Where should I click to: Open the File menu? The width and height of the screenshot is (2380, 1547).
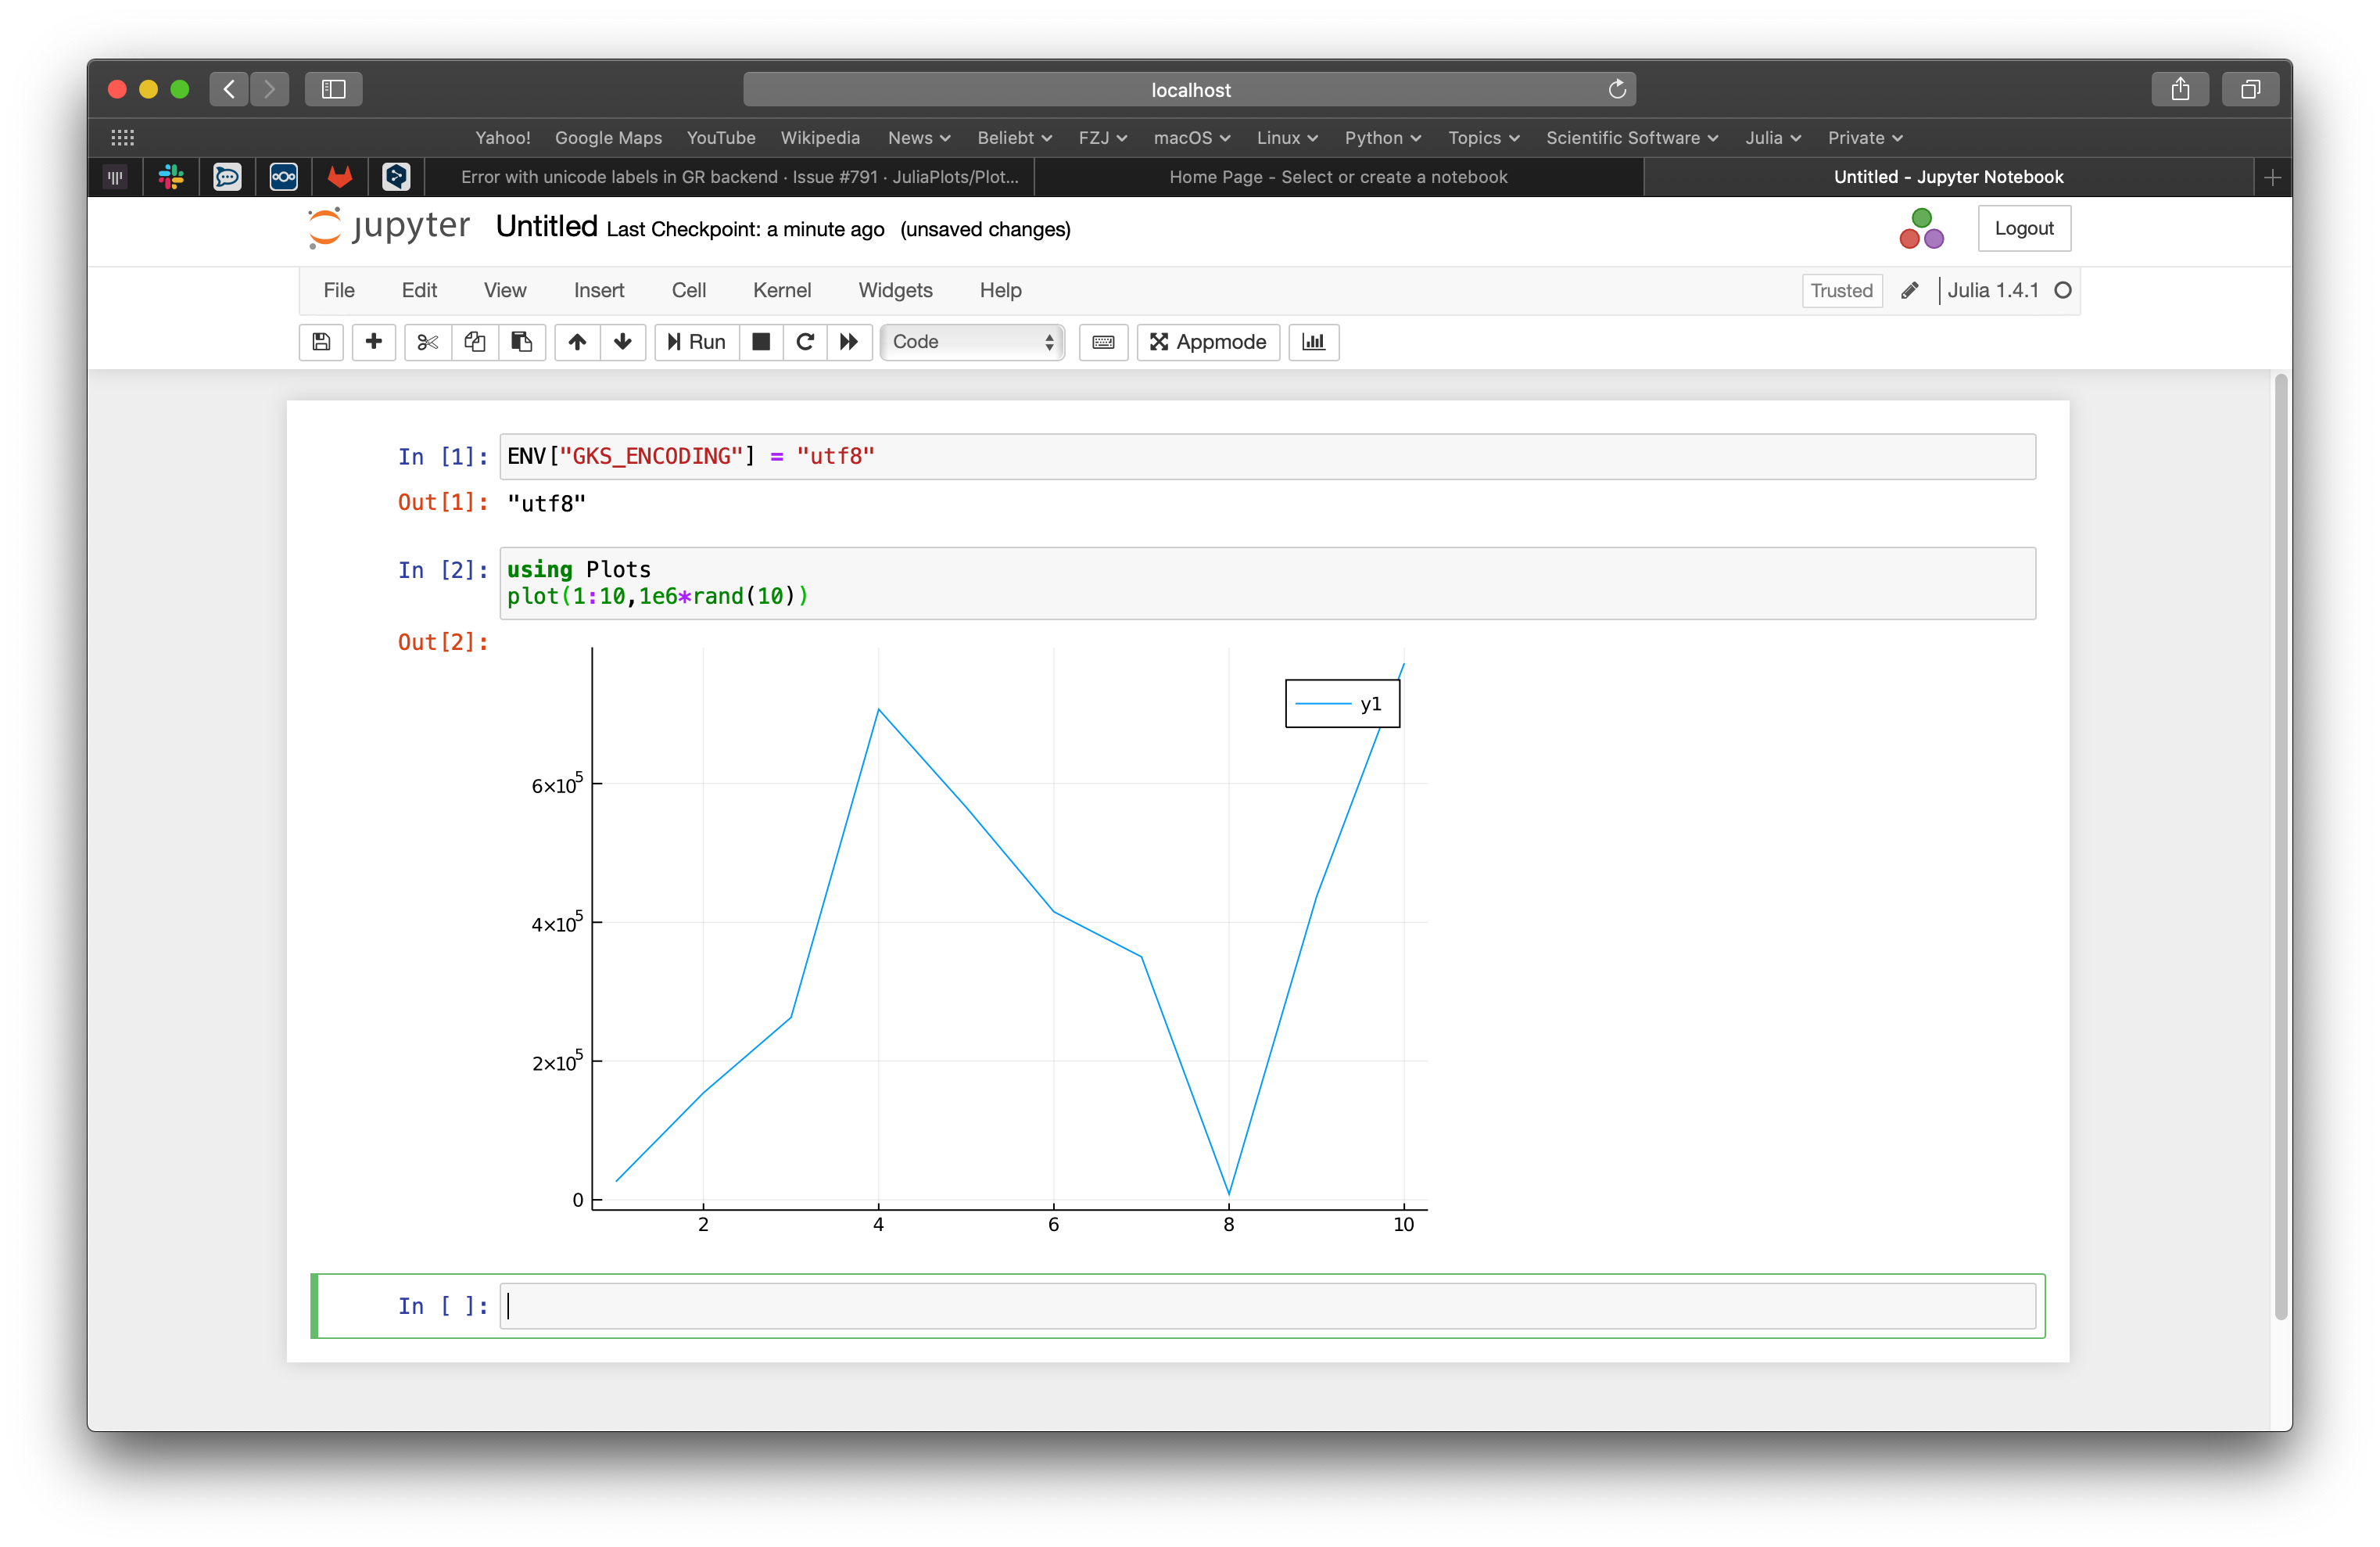click(339, 290)
